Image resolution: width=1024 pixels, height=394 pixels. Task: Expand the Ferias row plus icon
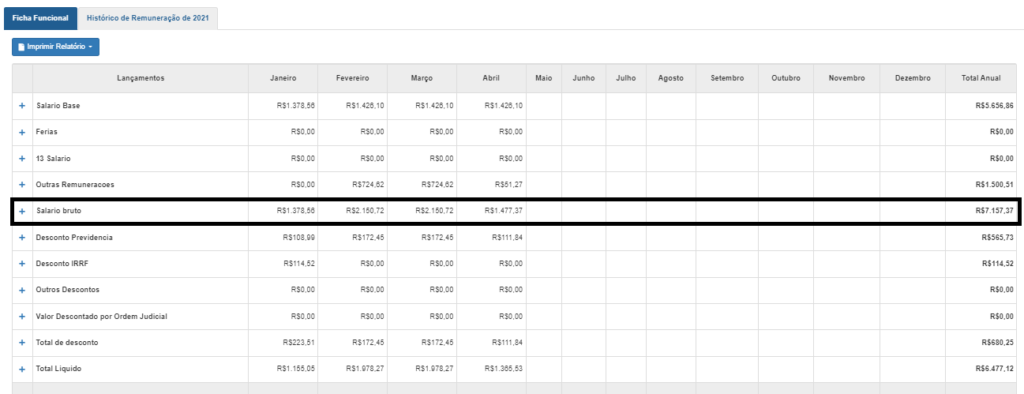[x=22, y=132]
